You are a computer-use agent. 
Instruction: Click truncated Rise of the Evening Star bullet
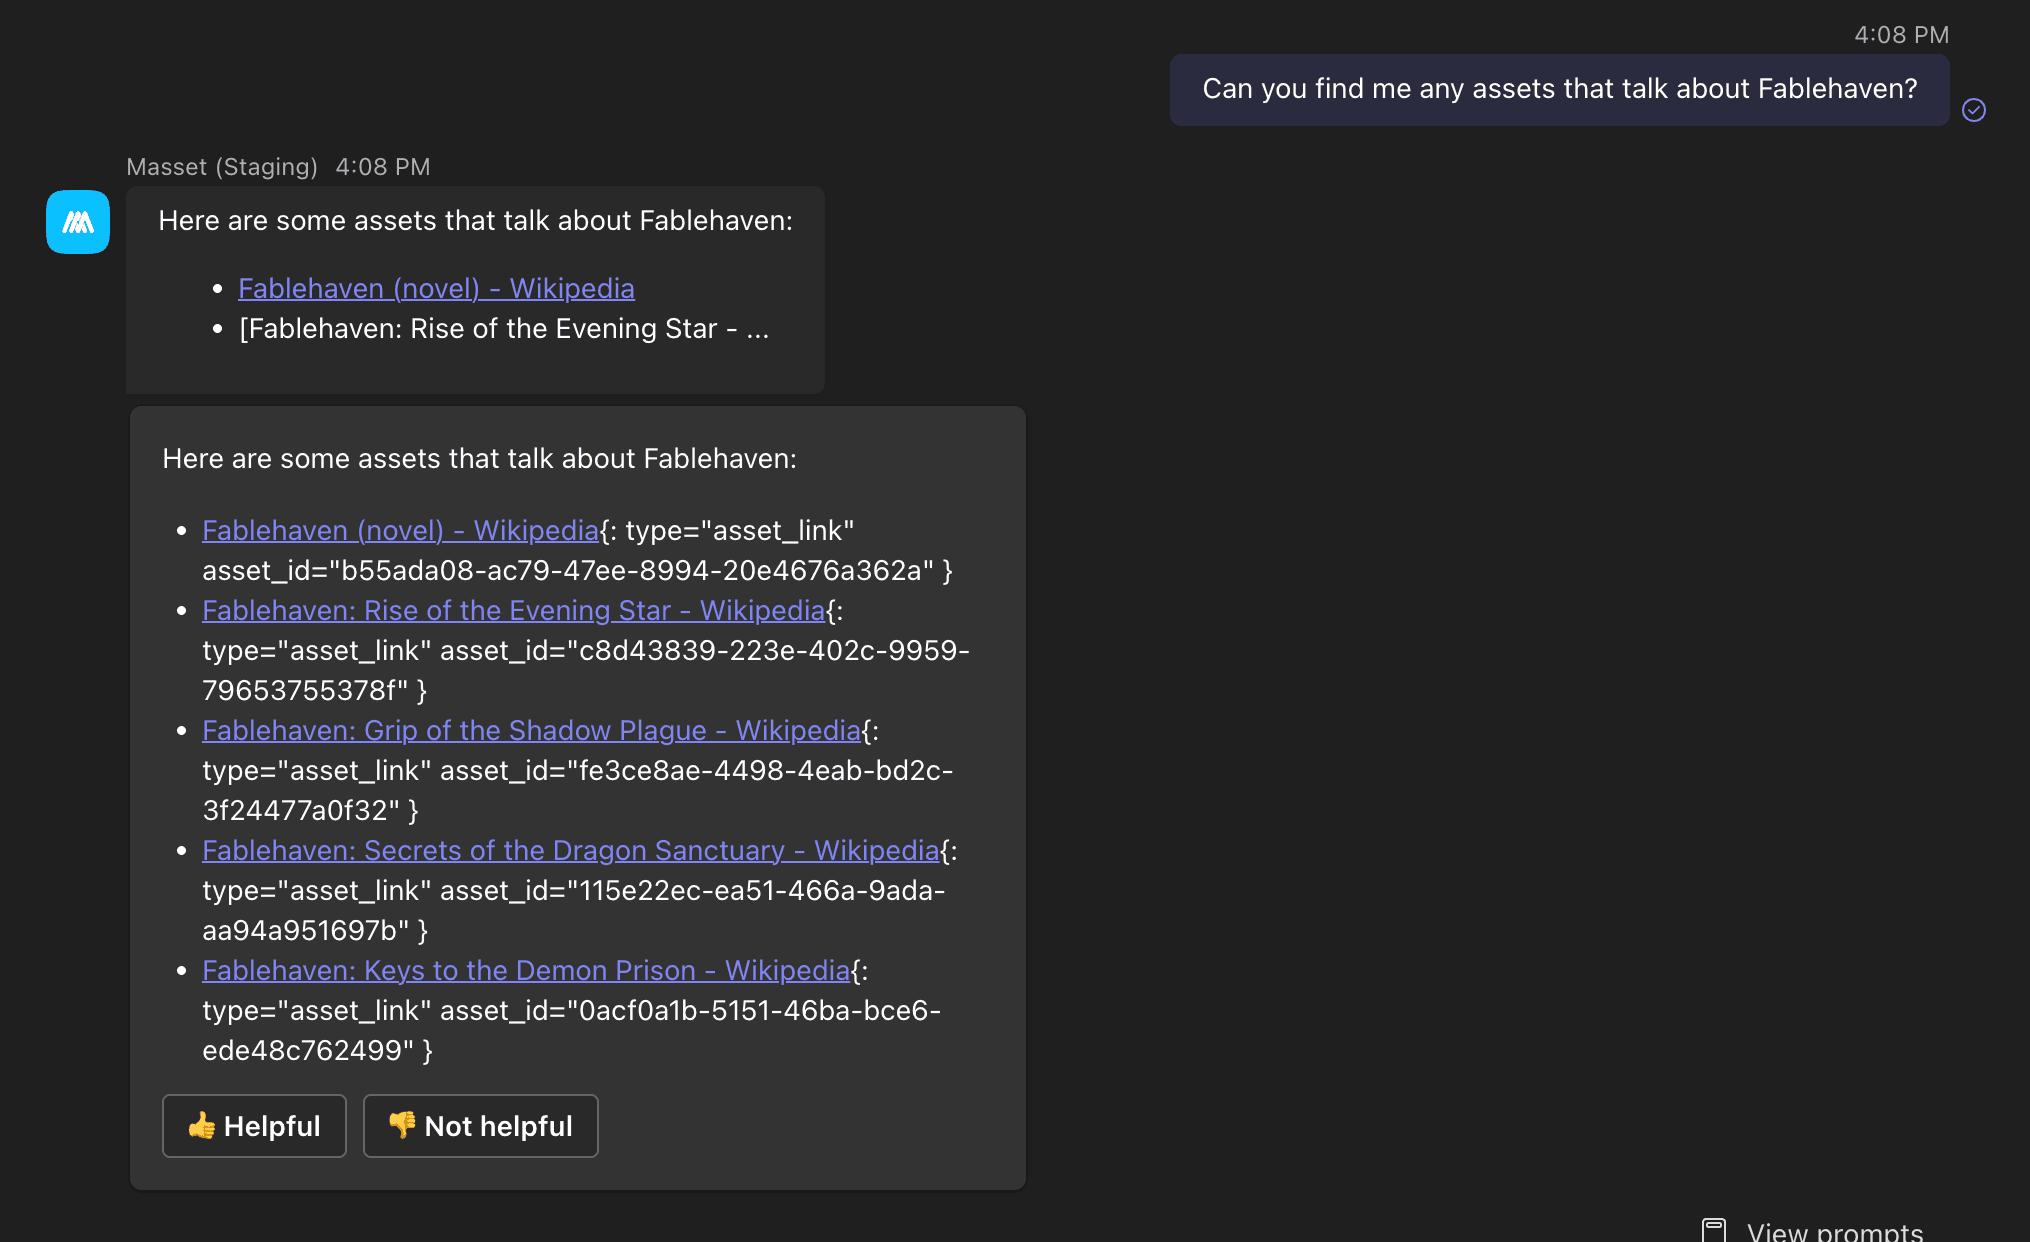(504, 329)
